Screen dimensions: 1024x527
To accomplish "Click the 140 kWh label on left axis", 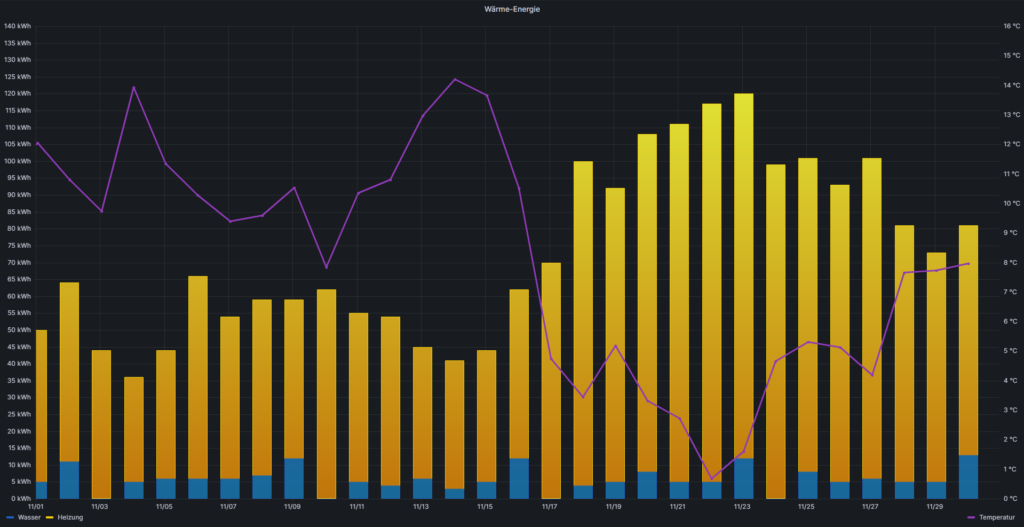I will 18,26.
